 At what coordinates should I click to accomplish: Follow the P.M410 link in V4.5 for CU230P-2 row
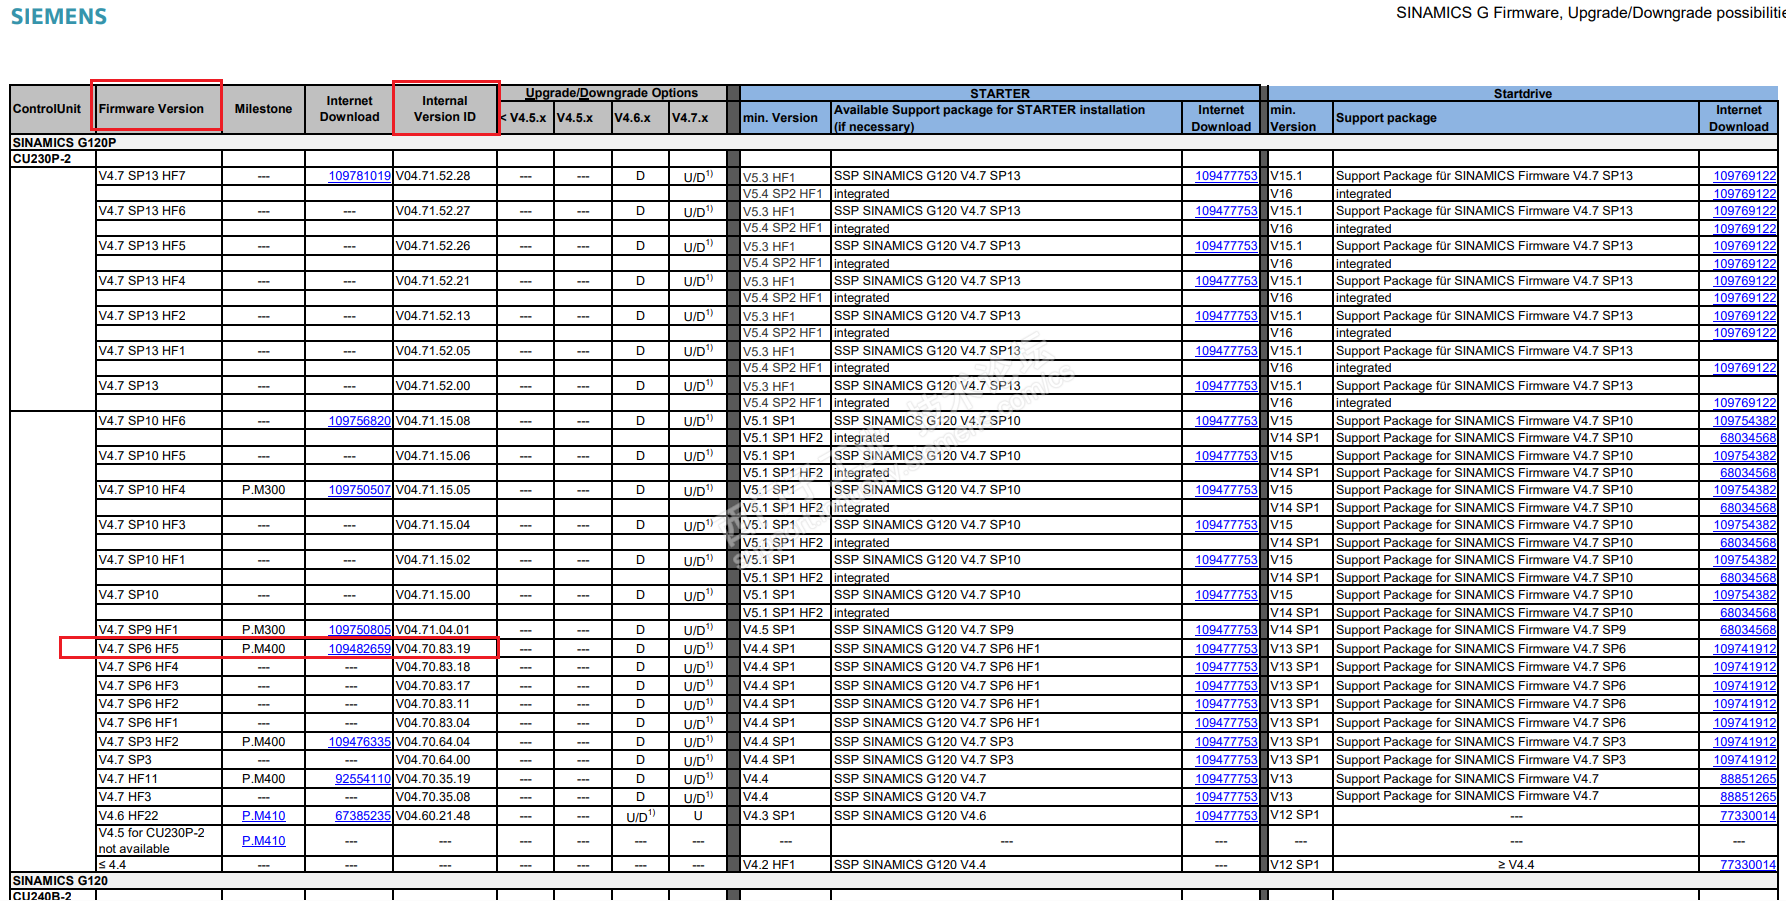point(263,841)
